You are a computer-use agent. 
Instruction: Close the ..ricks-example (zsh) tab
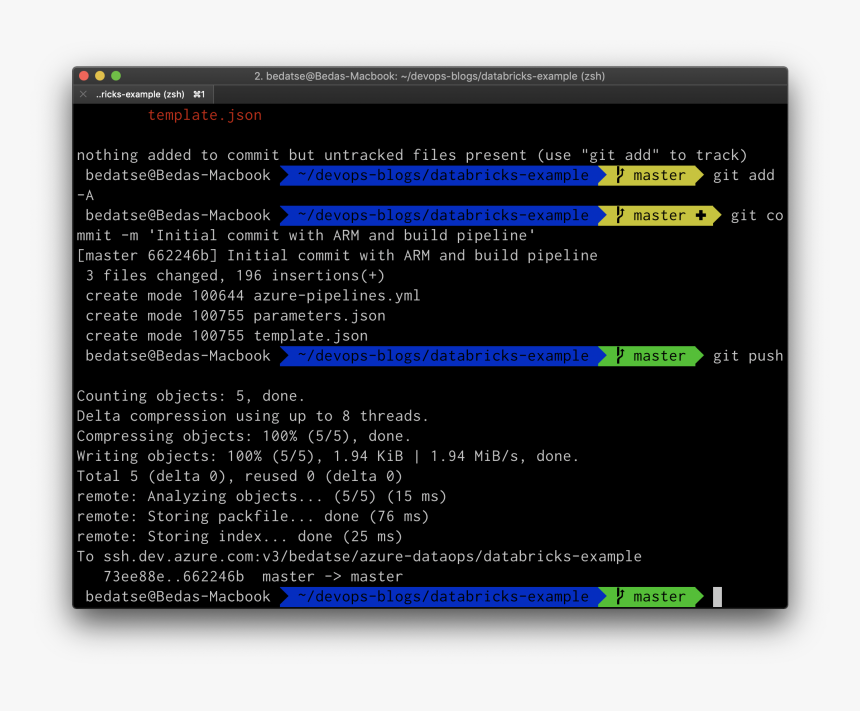[x=83, y=94]
